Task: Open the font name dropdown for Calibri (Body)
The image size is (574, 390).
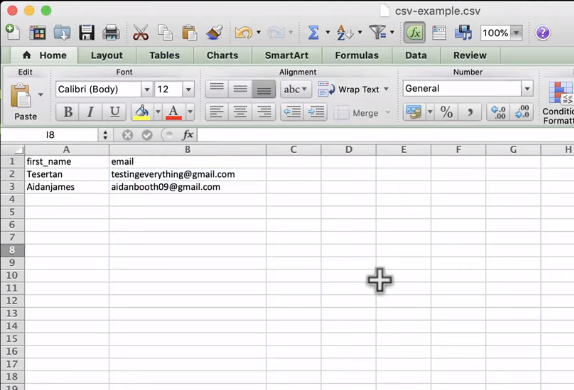Action: [147, 89]
